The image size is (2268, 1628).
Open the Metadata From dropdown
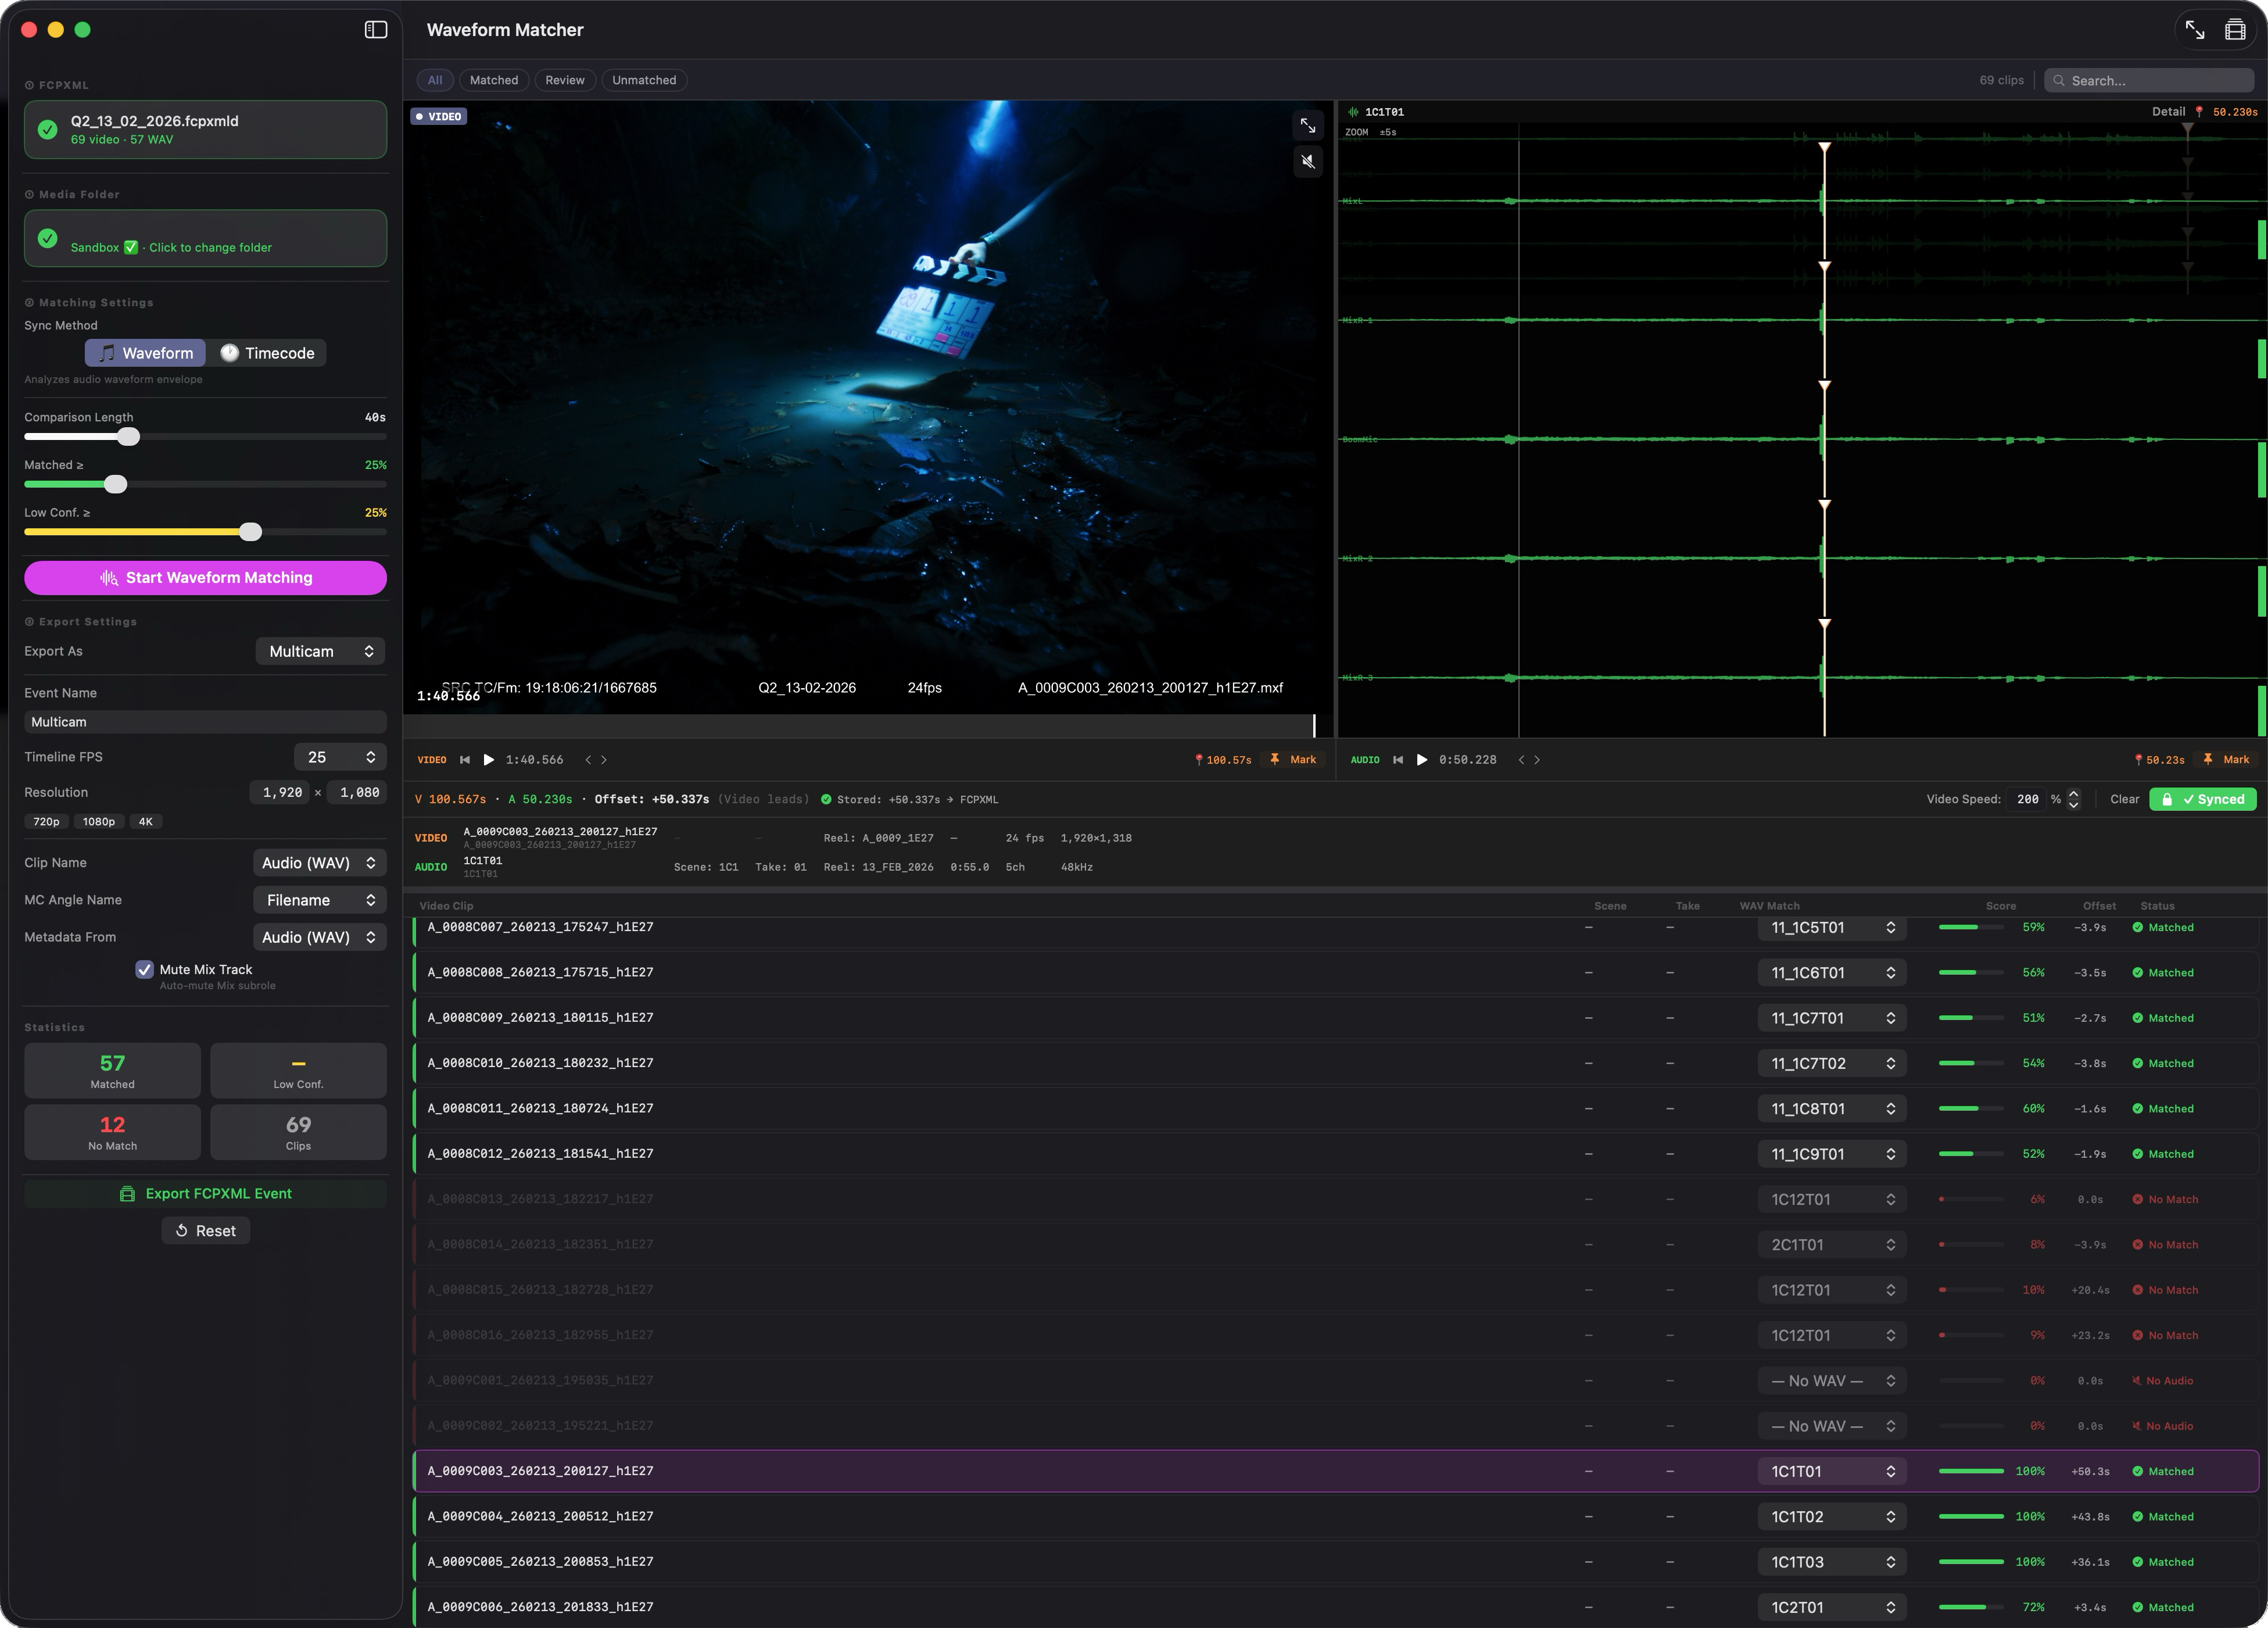click(x=319, y=937)
